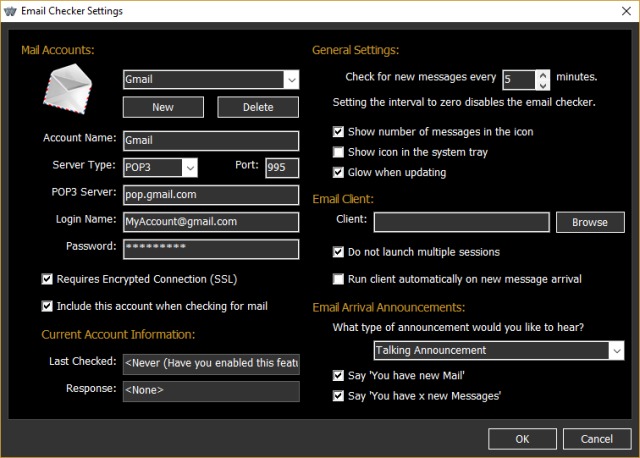
Task: Decrease the check interval with the down arrow
Action: 543,84
